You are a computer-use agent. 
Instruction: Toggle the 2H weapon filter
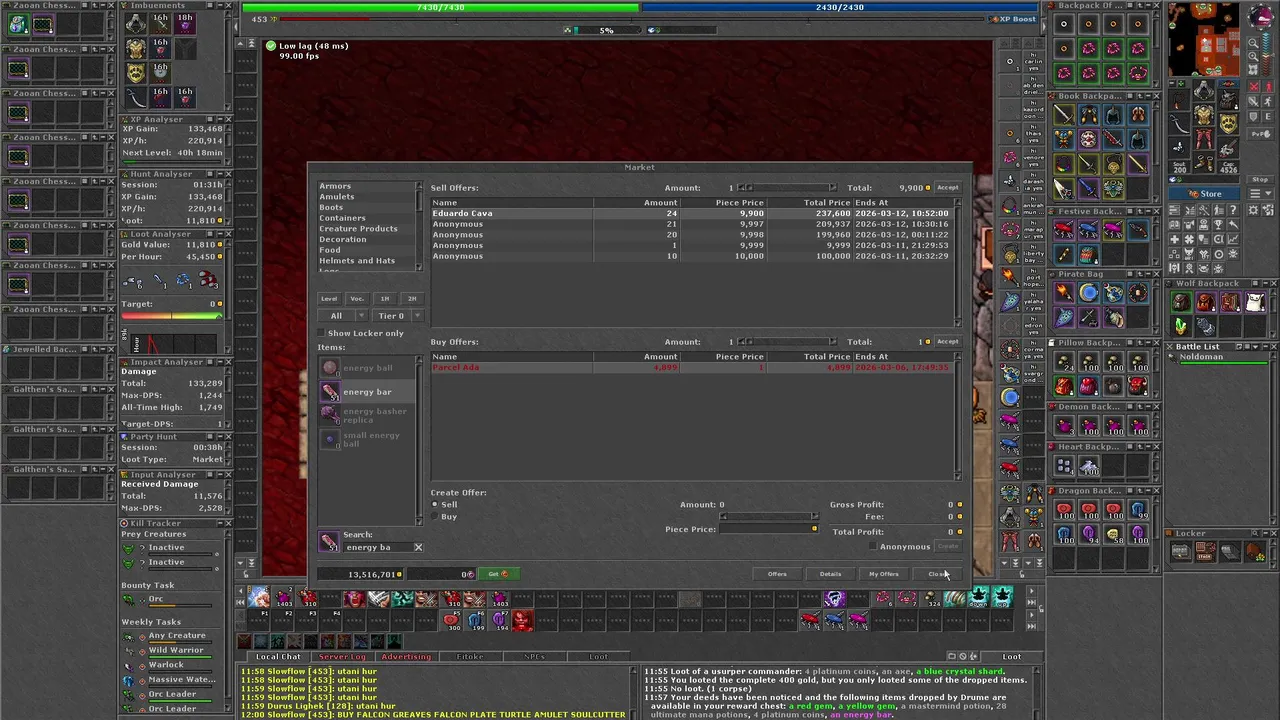tap(412, 299)
